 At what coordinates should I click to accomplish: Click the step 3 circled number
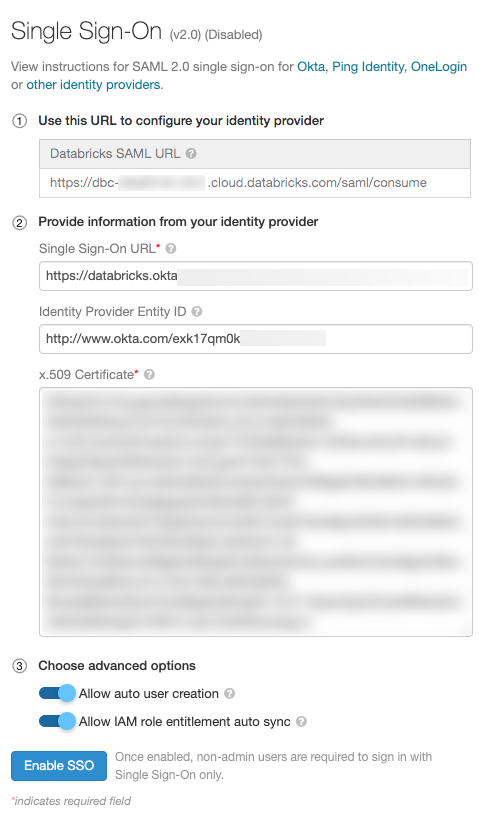(19, 666)
